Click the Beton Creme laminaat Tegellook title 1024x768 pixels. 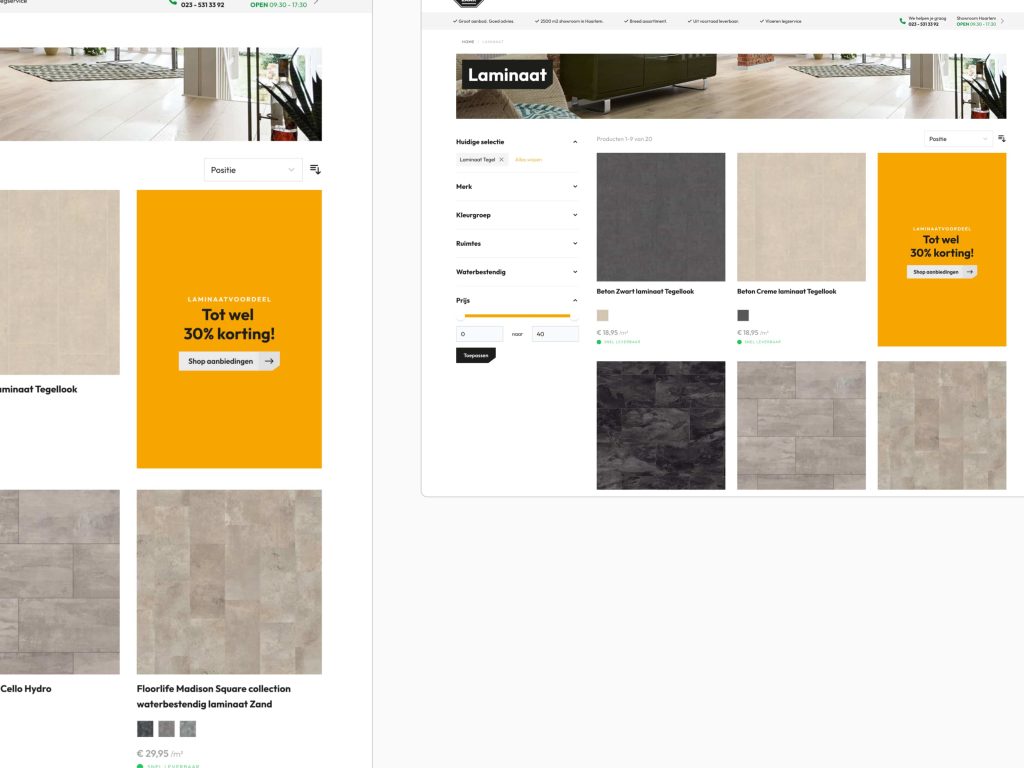786,291
